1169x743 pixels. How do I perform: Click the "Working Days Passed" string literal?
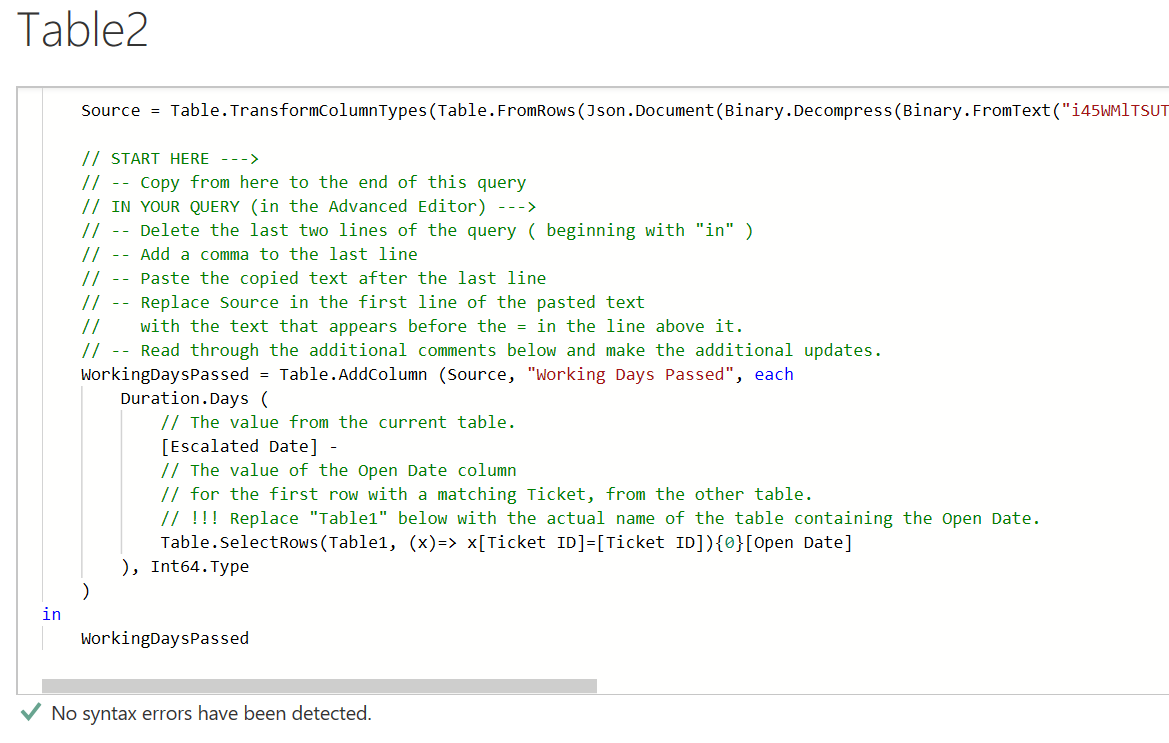[x=630, y=374]
